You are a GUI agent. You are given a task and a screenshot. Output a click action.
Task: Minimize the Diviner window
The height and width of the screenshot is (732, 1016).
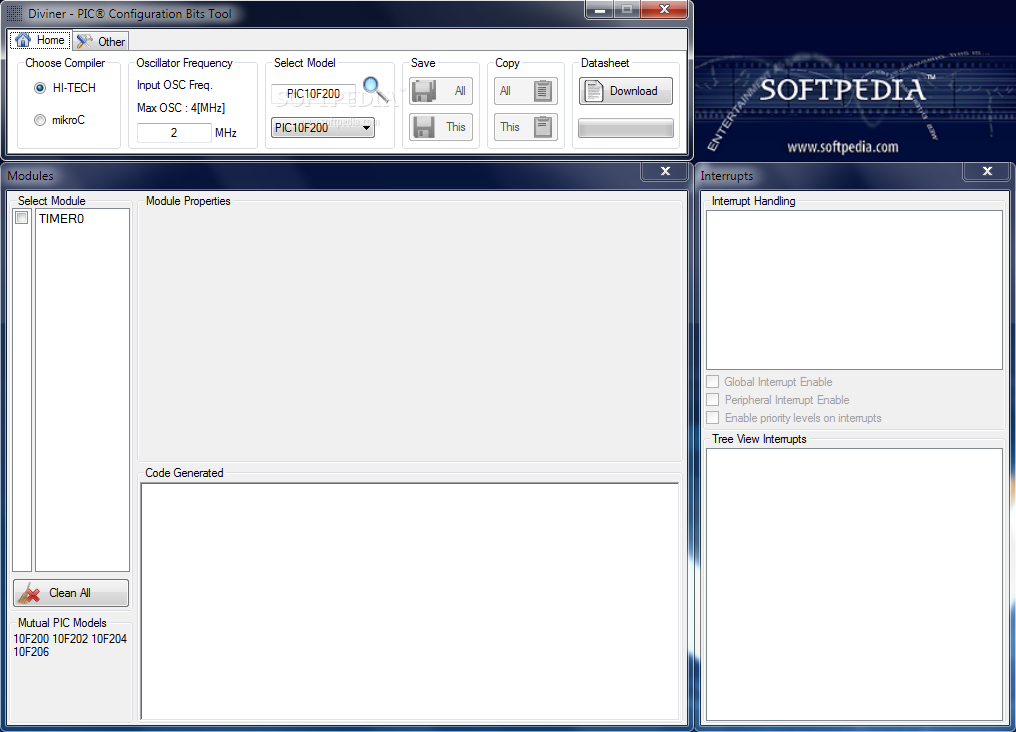(x=599, y=10)
